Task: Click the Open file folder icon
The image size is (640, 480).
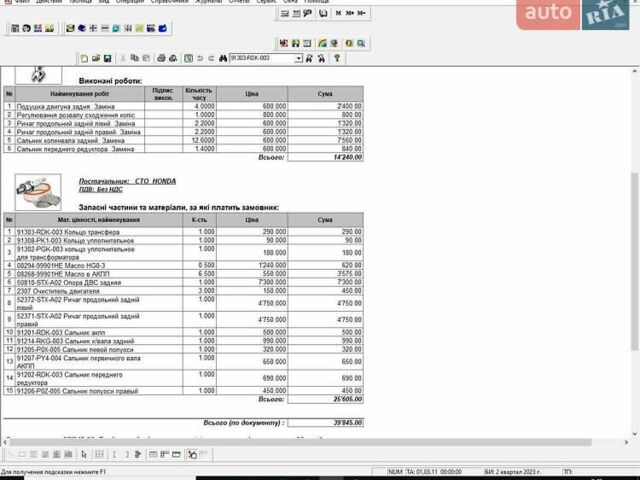Action: 95,59
